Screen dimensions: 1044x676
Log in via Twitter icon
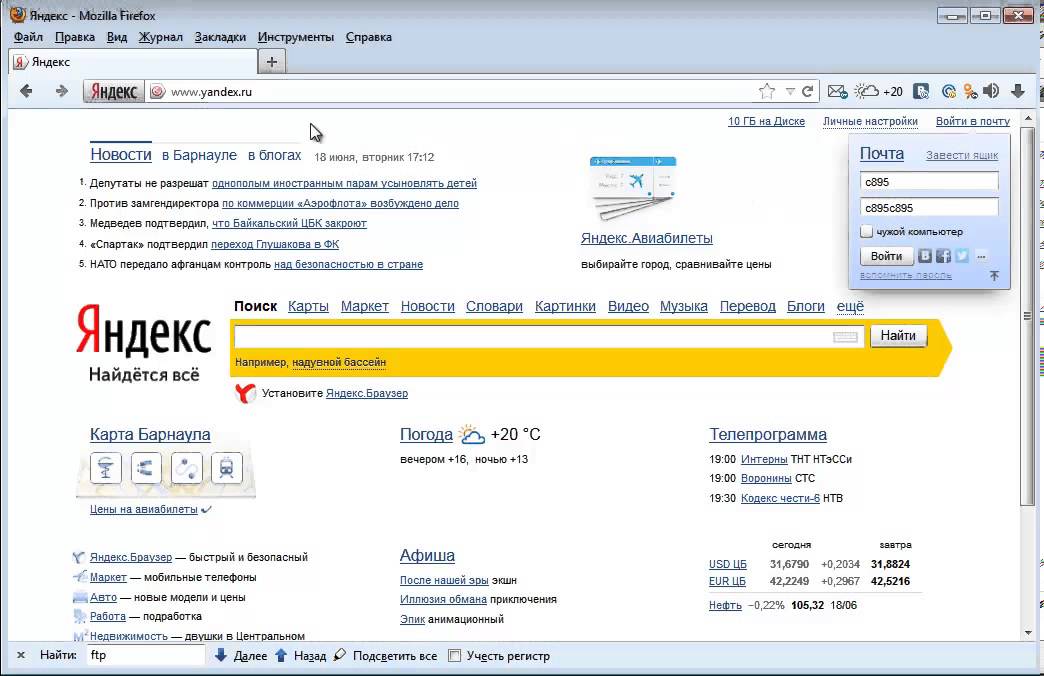tap(962, 256)
